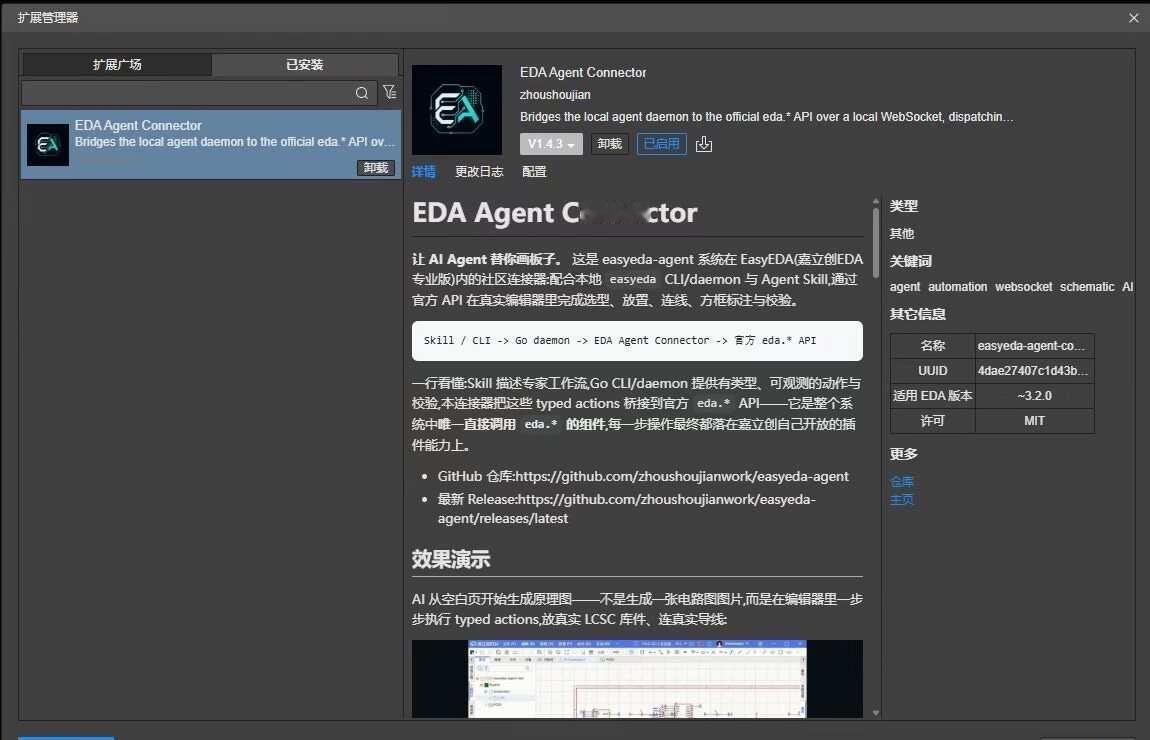Screen dimensions: 1150x740
Task: Open the 配置 configuration tab
Action: [x=534, y=172]
